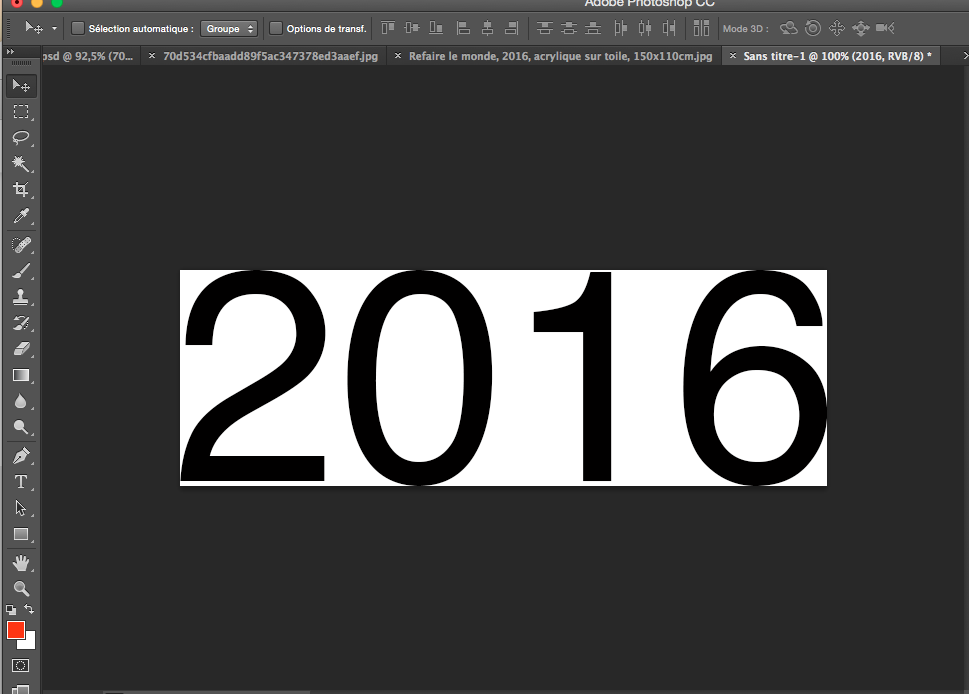Check the Options de transf. checkbox
This screenshot has width=969, height=694.
(276, 29)
